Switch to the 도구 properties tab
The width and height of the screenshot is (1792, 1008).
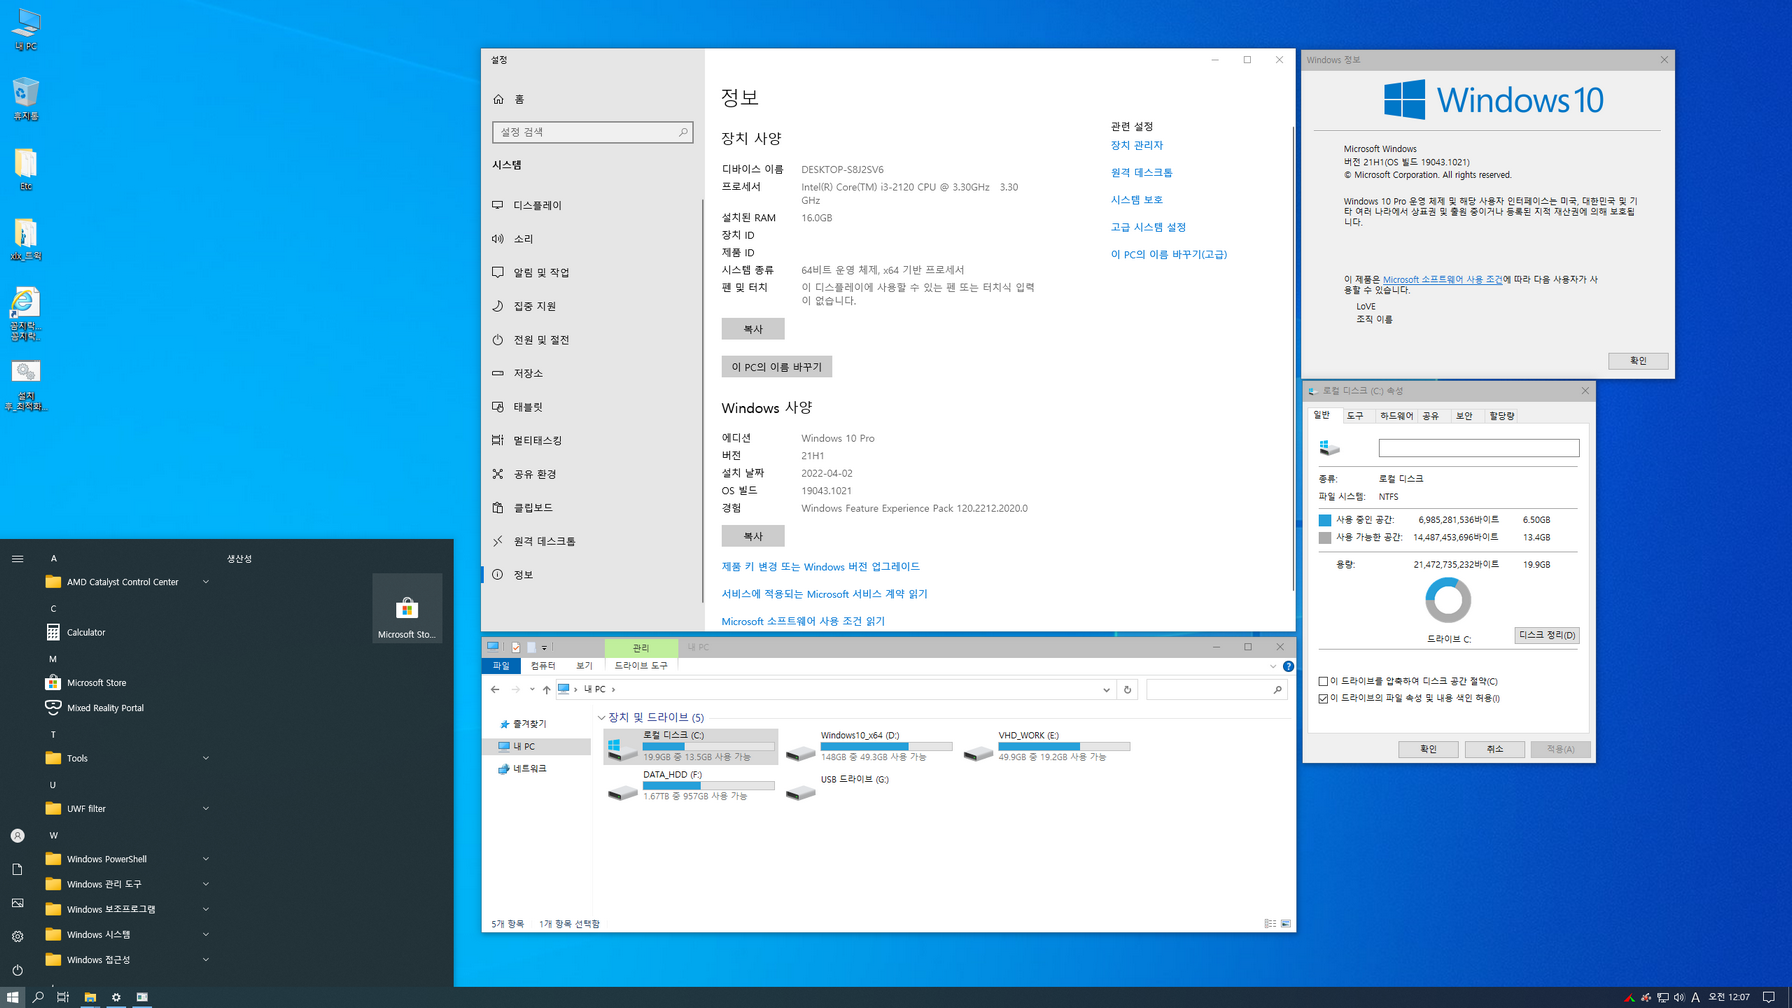pyautogui.click(x=1355, y=416)
